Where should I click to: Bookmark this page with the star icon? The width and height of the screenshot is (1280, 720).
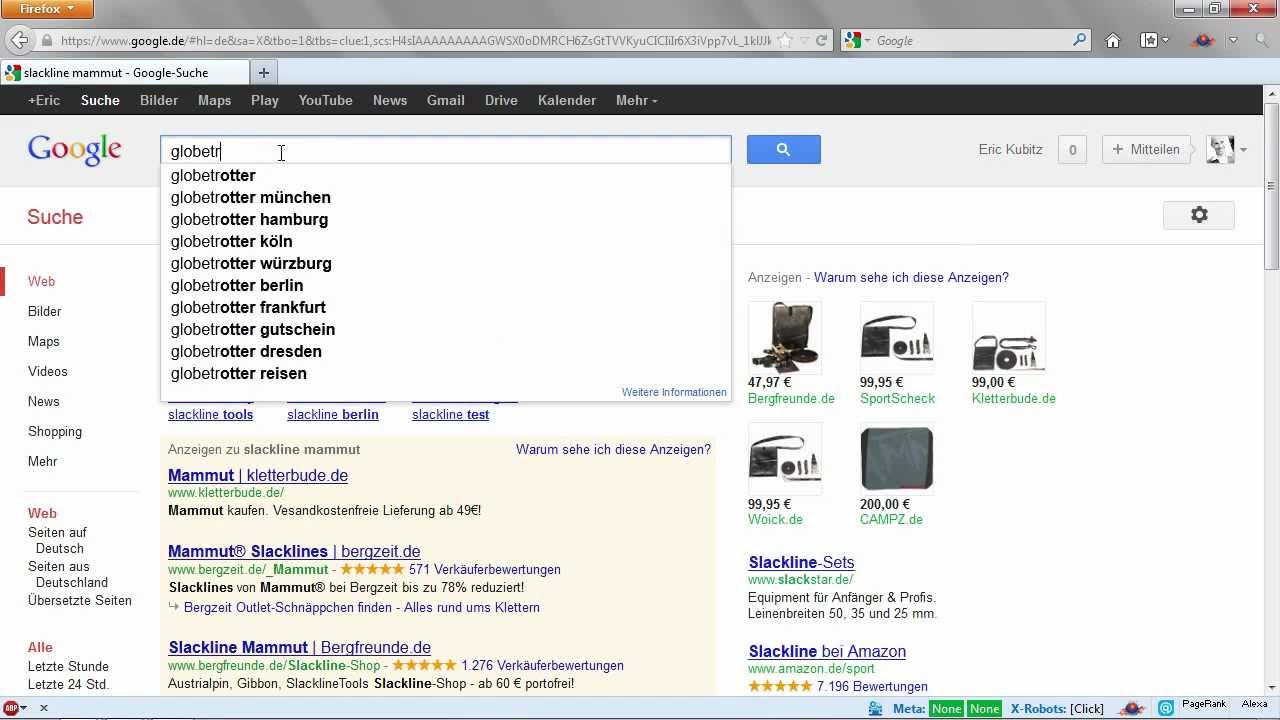[785, 41]
